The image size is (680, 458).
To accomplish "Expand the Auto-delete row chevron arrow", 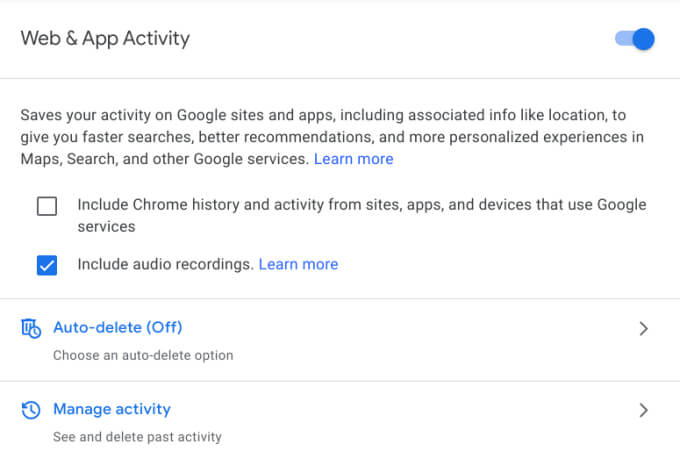I will point(643,328).
